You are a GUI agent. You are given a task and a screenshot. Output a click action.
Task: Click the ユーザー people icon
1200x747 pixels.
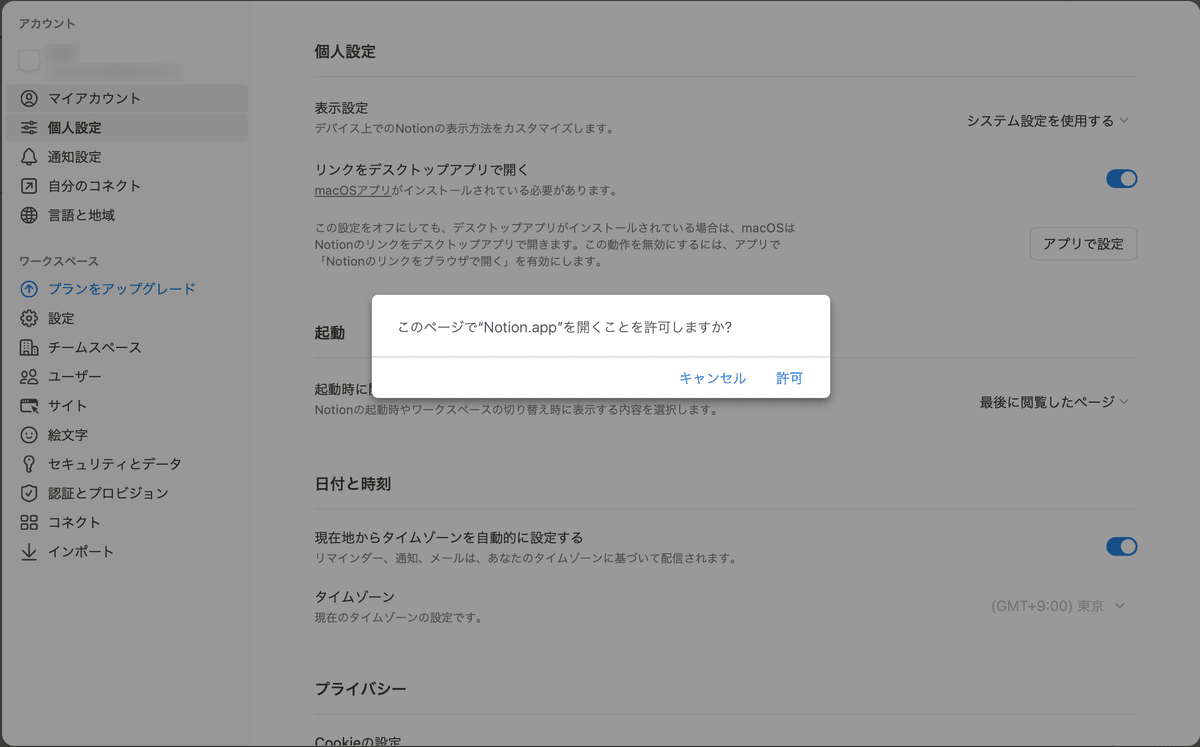coord(29,376)
